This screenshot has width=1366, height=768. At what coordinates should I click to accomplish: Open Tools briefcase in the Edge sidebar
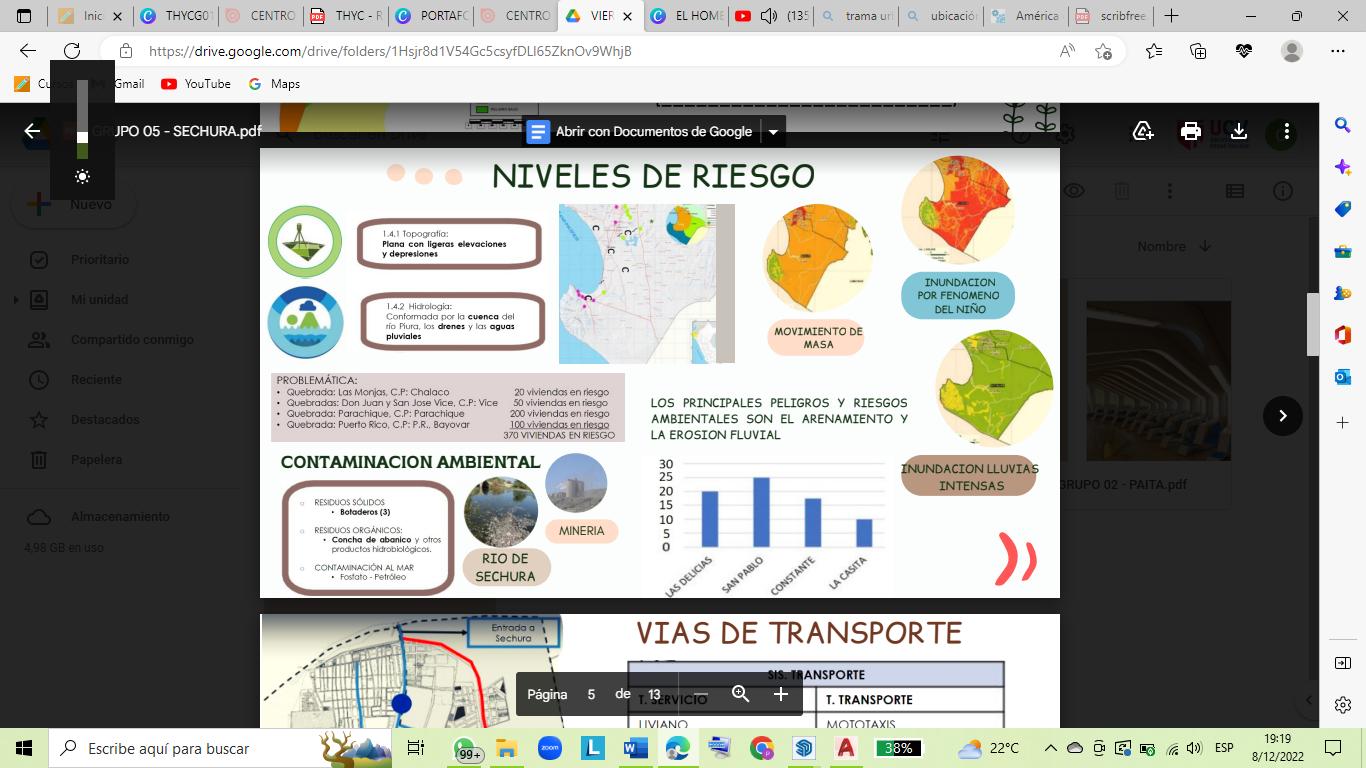pos(1343,252)
